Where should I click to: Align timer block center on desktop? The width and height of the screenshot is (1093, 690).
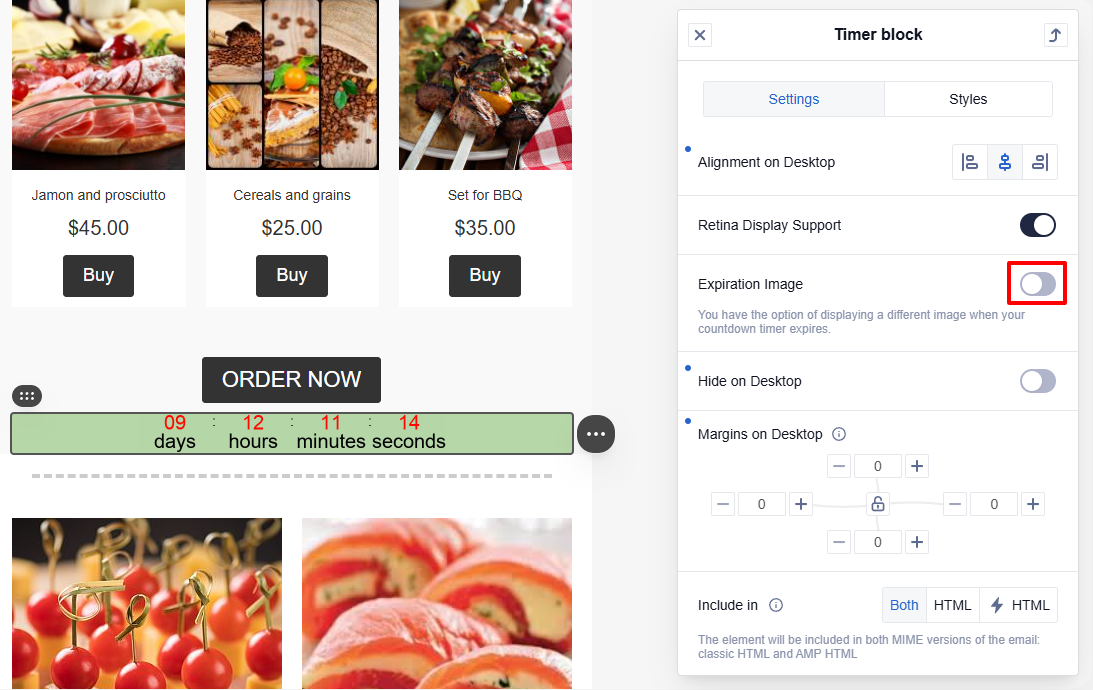[x=1004, y=162]
